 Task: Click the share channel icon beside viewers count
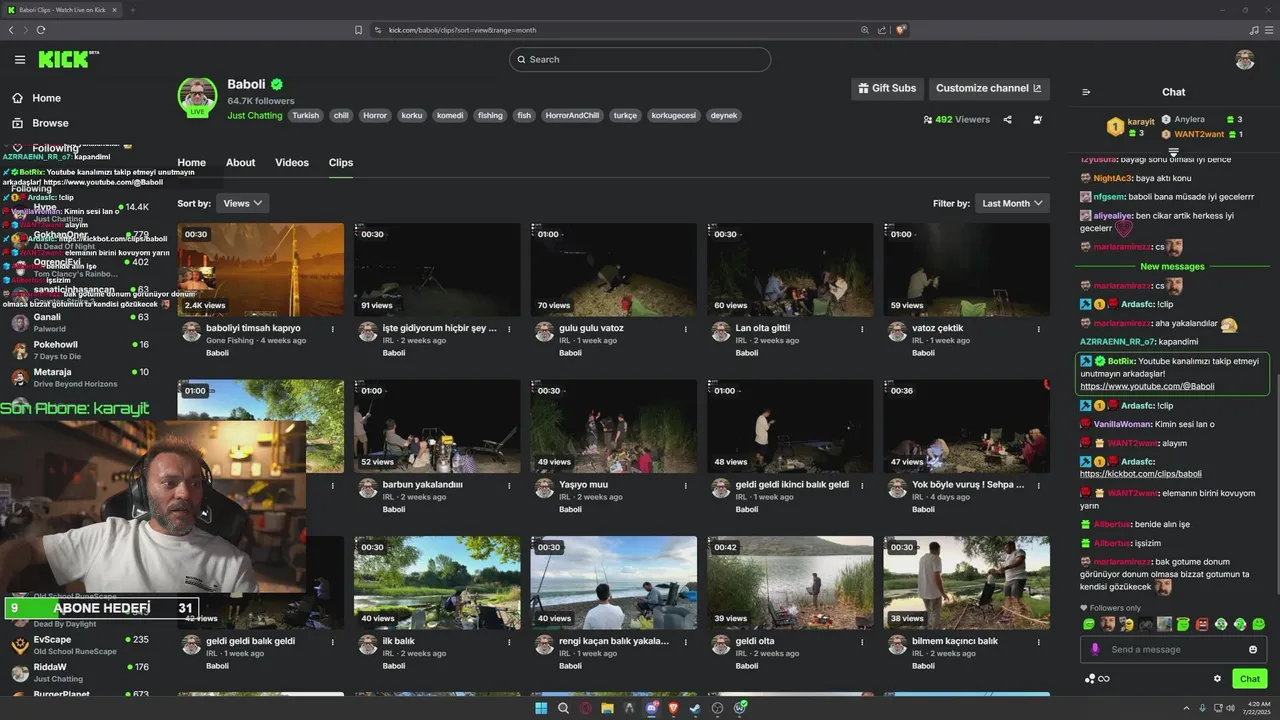[1007, 120]
